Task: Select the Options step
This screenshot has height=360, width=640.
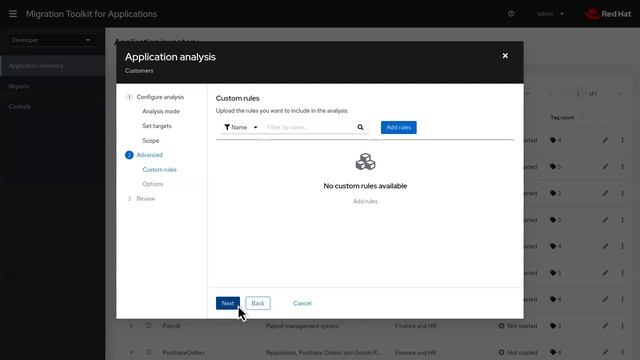Action: pyautogui.click(x=153, y=184)
